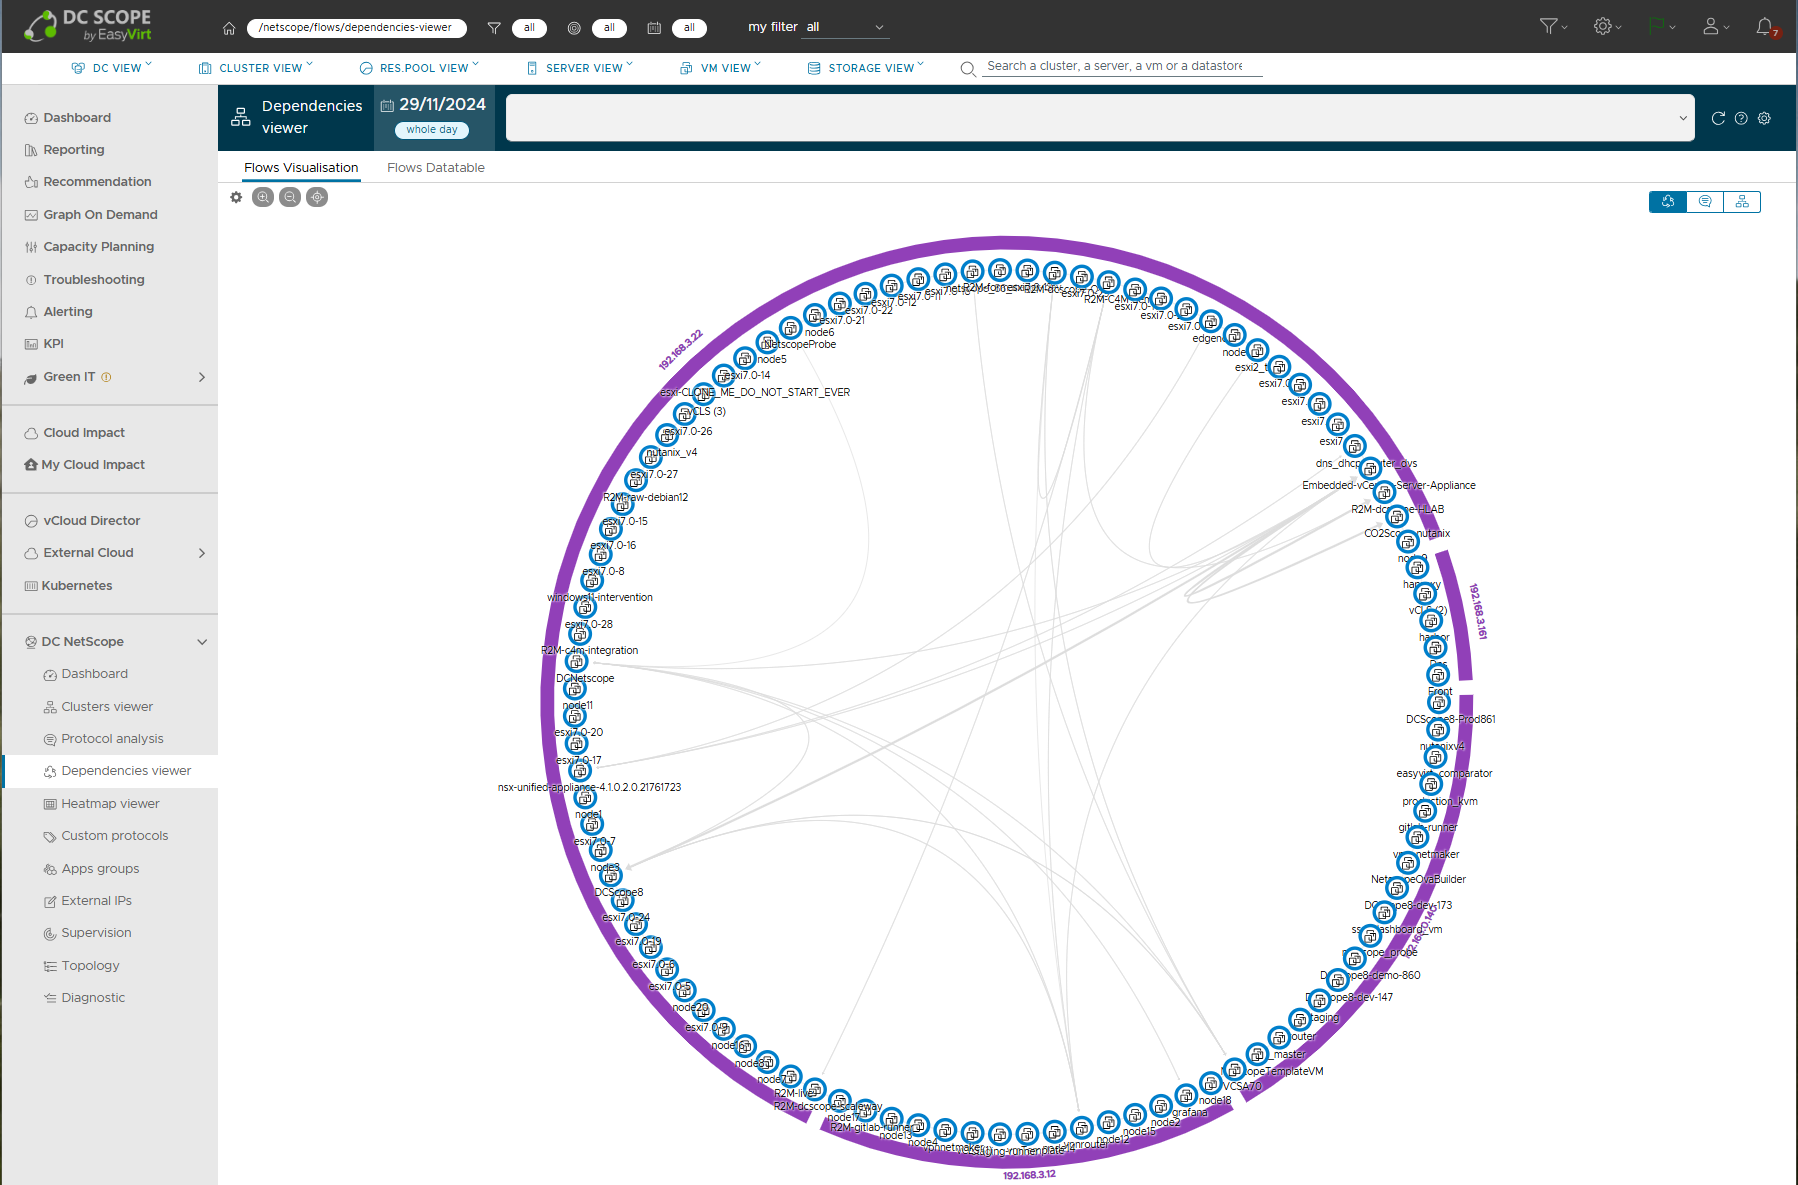The image size is (1798, 1185).
Task: Click the calendar icon beside 29/11/2024
Action: [x=387, y=105]
